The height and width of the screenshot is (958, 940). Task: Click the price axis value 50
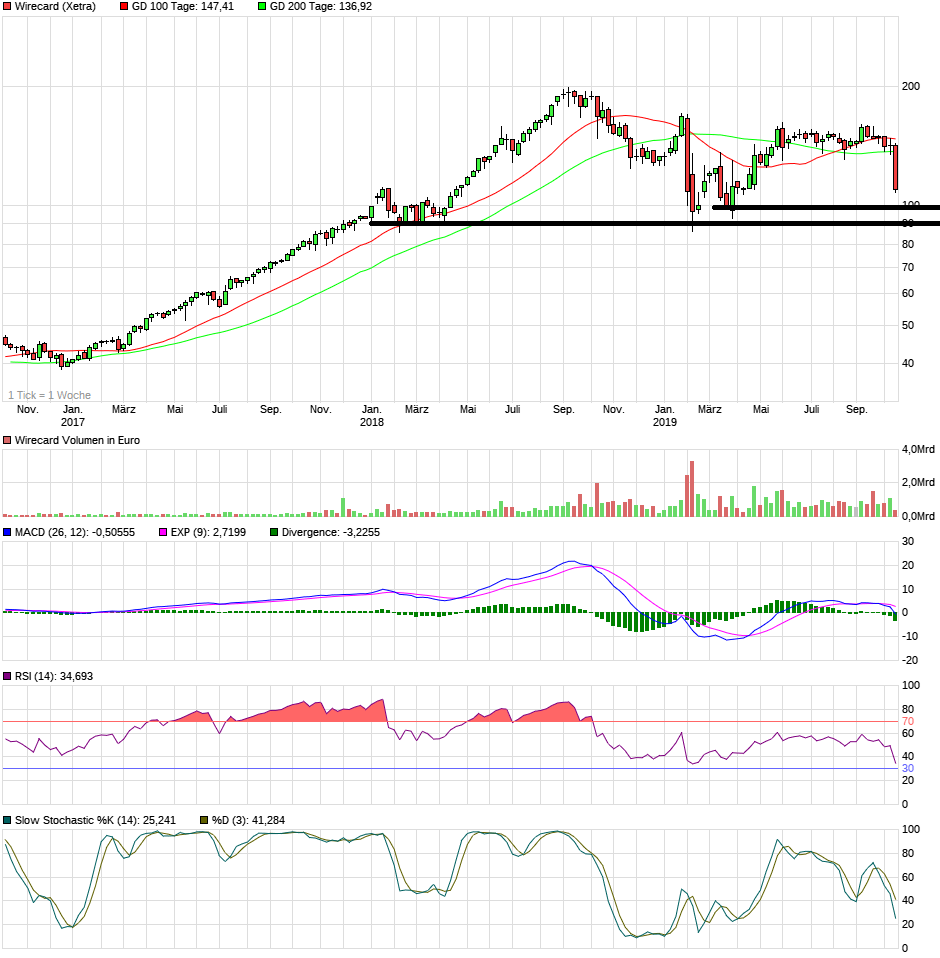[x=908, y=325]
